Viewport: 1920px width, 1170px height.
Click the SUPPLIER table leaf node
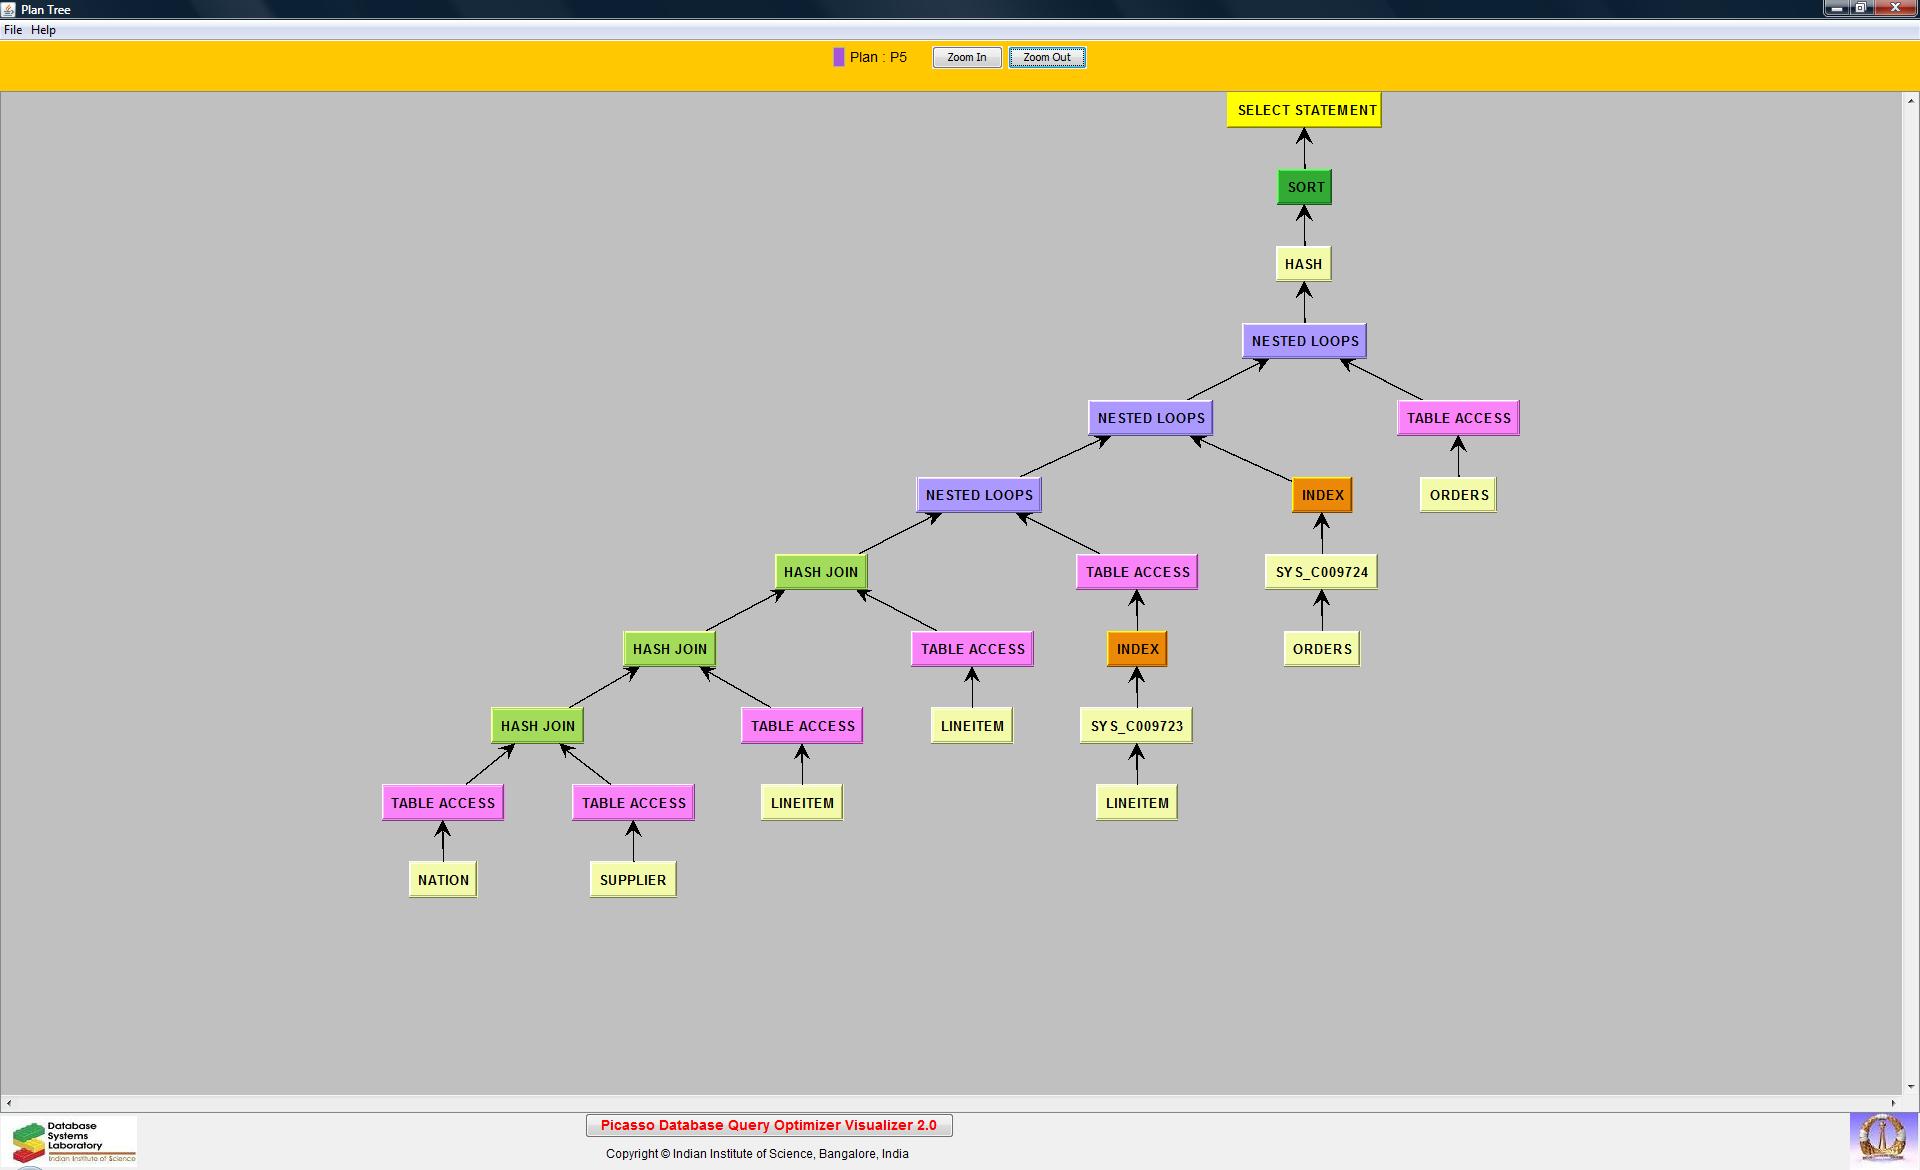click(x=632, y=880)
